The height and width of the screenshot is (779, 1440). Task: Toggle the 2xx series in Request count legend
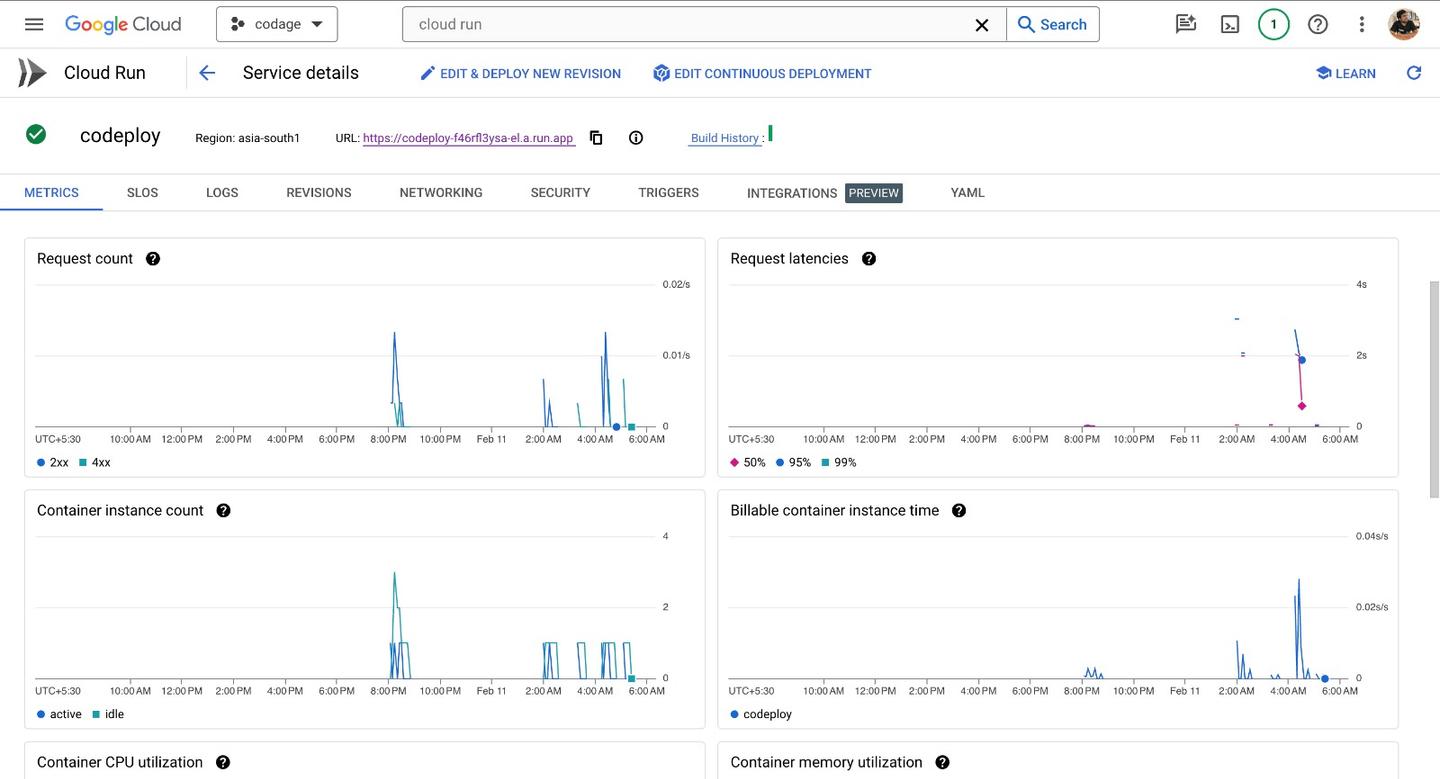(x=53, y=462)
